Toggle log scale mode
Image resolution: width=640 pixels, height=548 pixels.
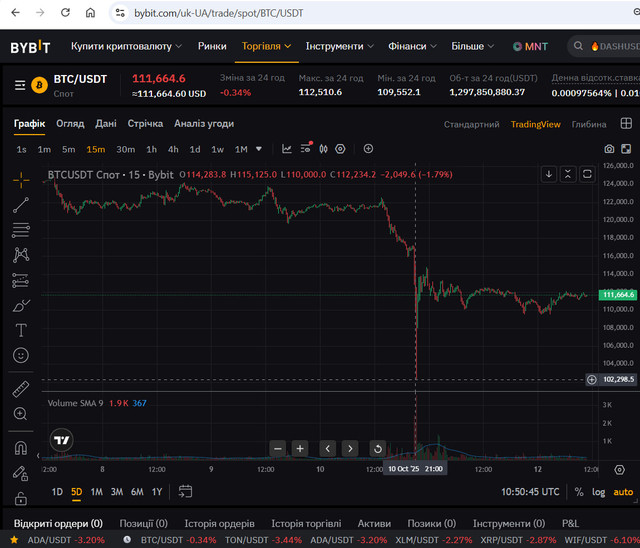pos(598,492)
